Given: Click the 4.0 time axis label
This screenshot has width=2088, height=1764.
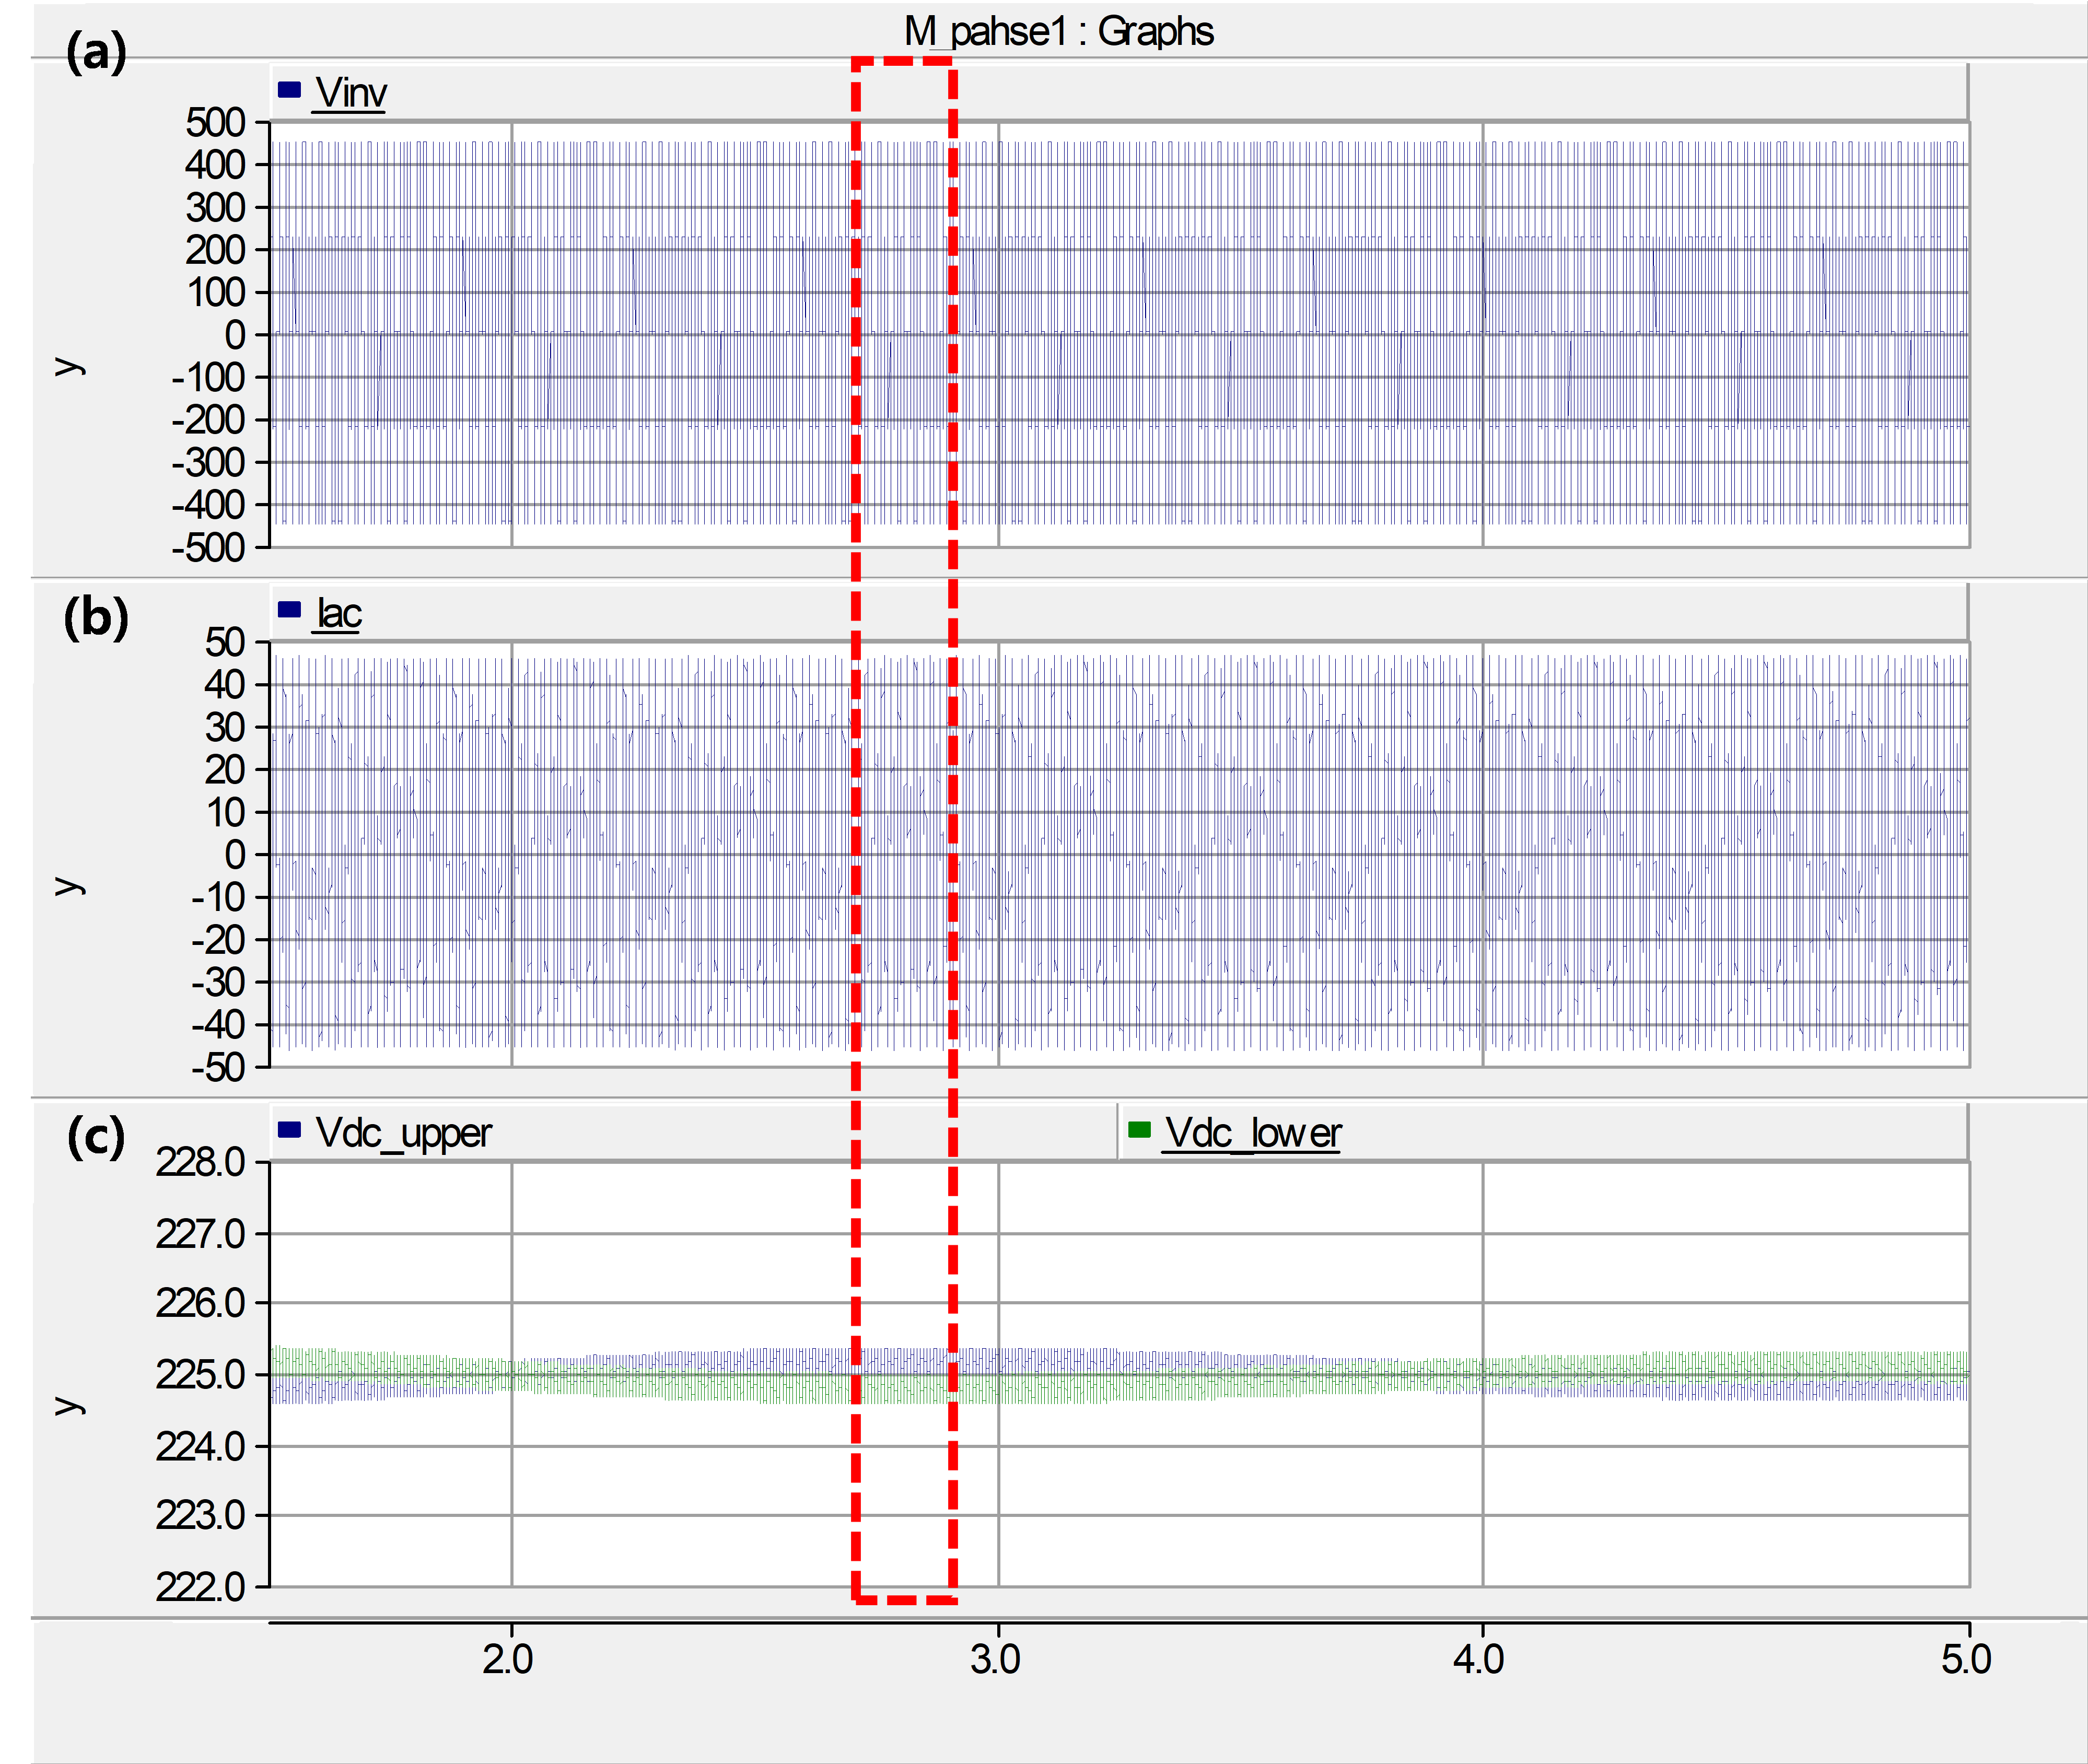Looking at the screenshot, I should [1479, 1659].
